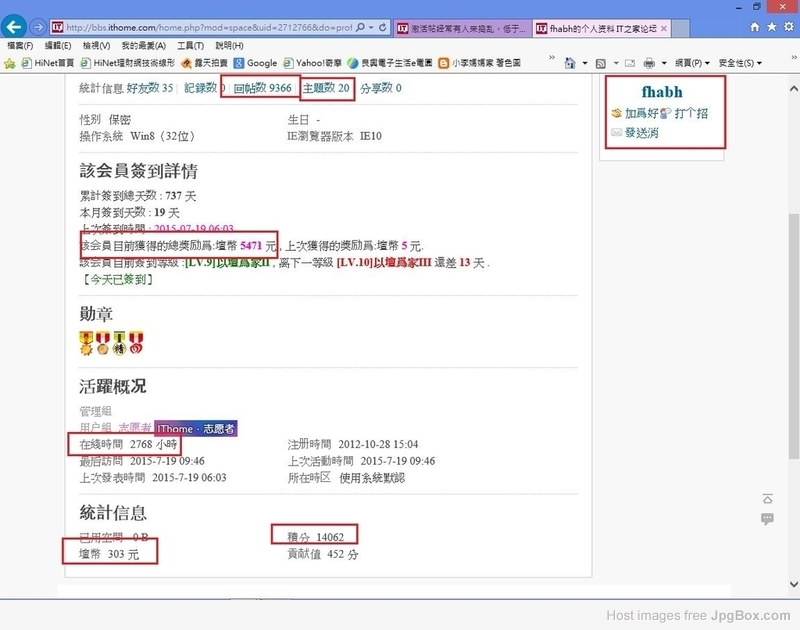Click the last medal badge icon
Viewport: 800px width, 630px height.
point(136,342)
